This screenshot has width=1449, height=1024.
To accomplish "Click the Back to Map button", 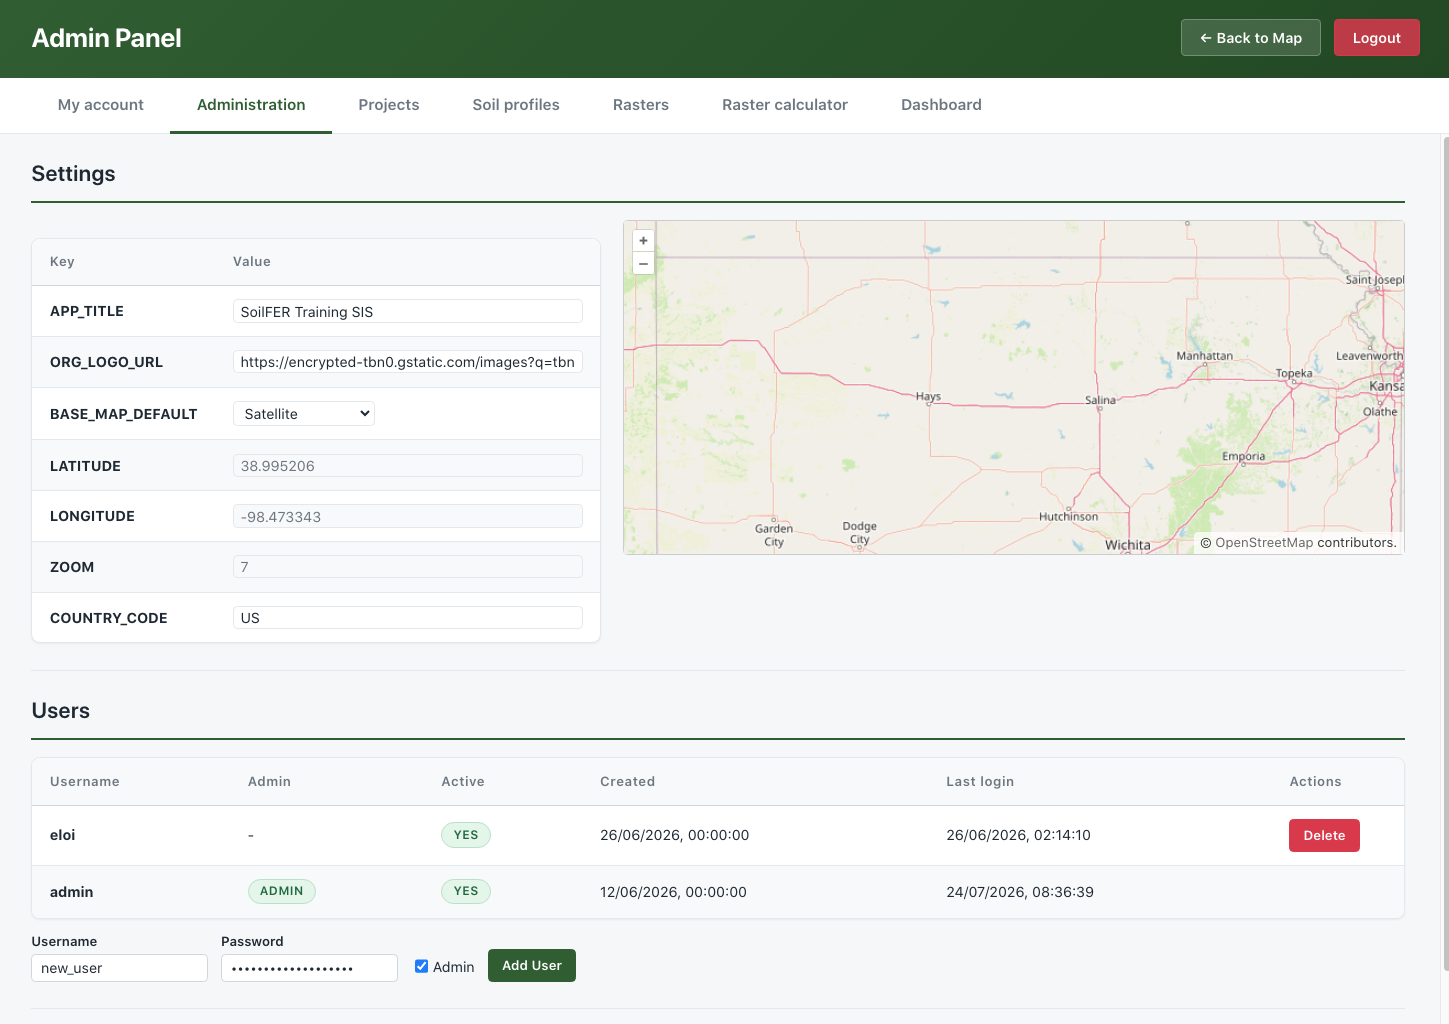I will tap(1251, 38).
